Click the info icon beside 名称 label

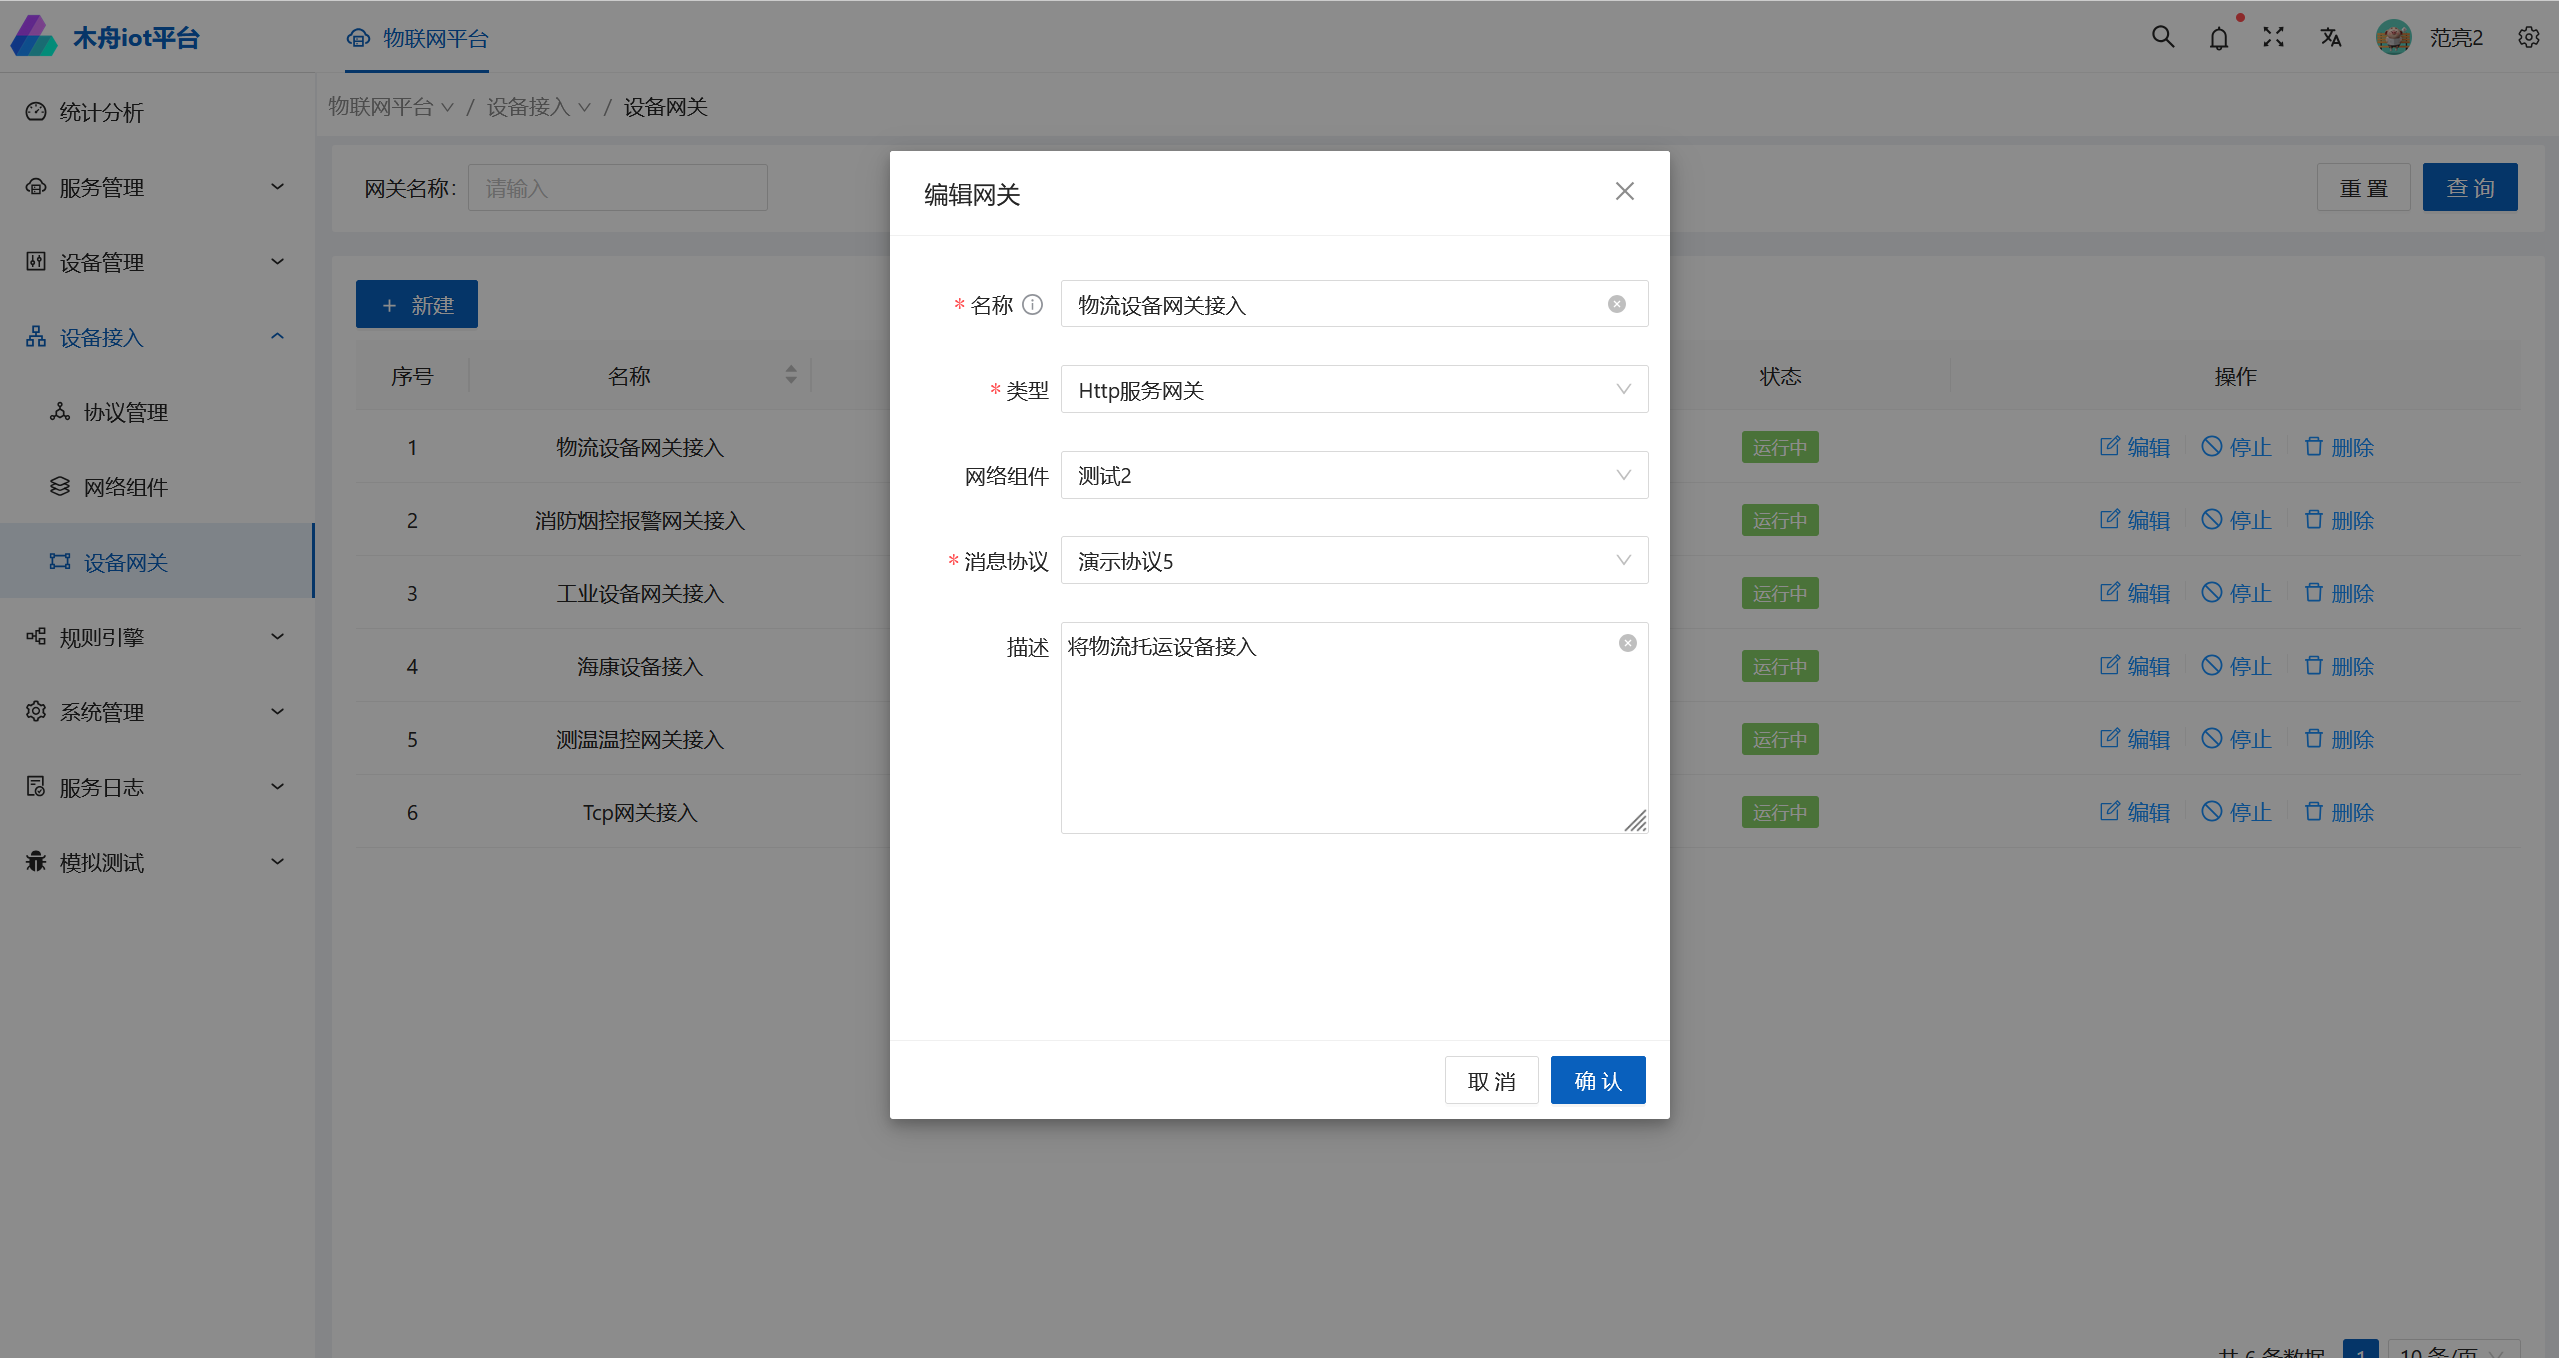1033,305
